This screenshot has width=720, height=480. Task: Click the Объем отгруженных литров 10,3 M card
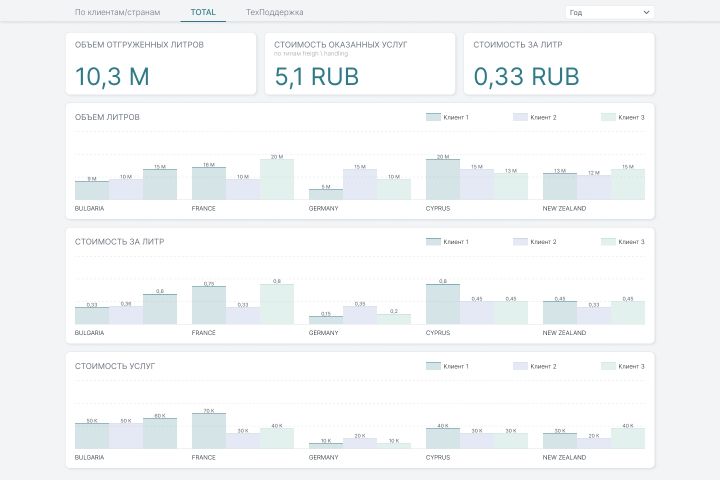click(161, 64)
